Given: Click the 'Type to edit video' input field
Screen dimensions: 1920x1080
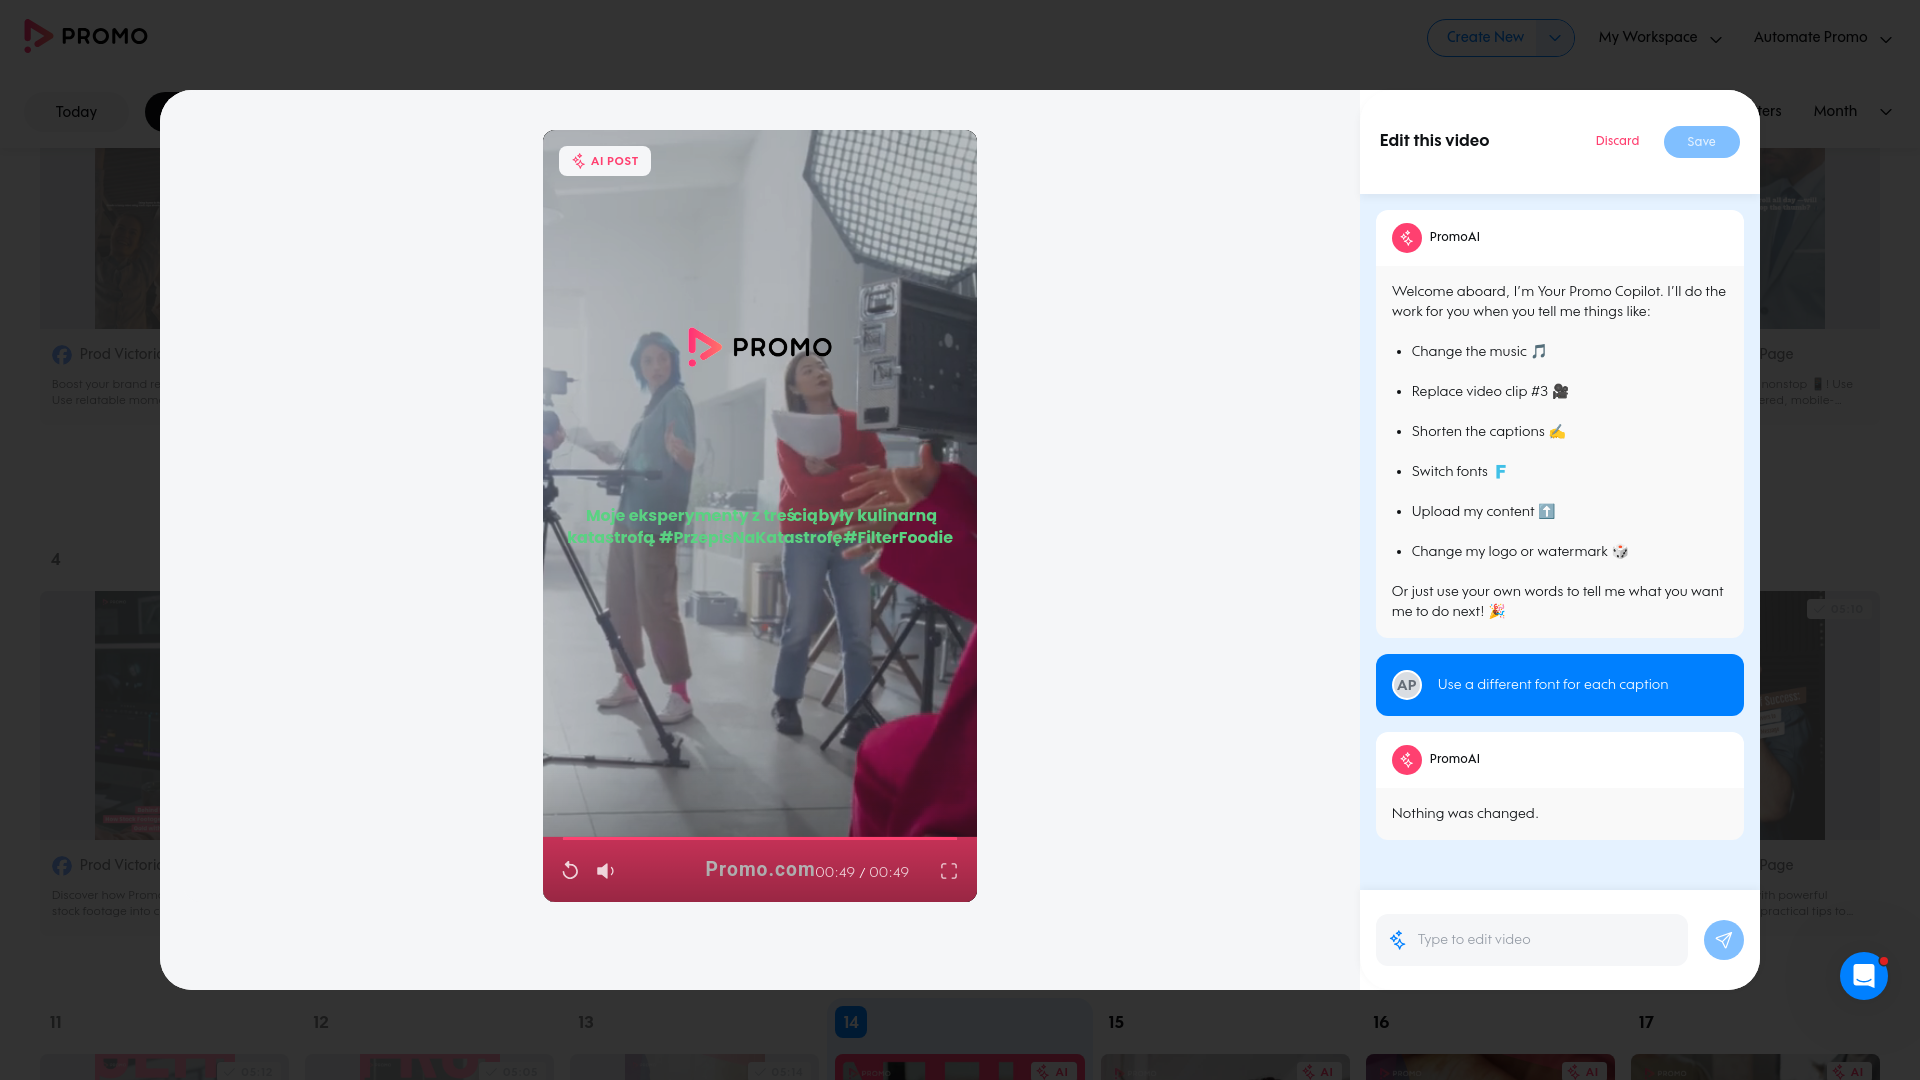Looking at the screenshot, I should [1532, 940].
